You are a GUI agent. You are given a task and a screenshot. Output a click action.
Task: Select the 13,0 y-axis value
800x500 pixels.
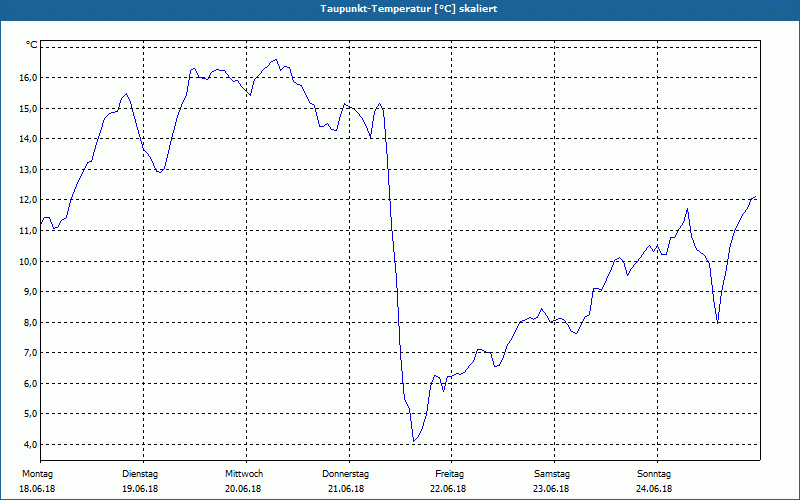coord(29,169)
